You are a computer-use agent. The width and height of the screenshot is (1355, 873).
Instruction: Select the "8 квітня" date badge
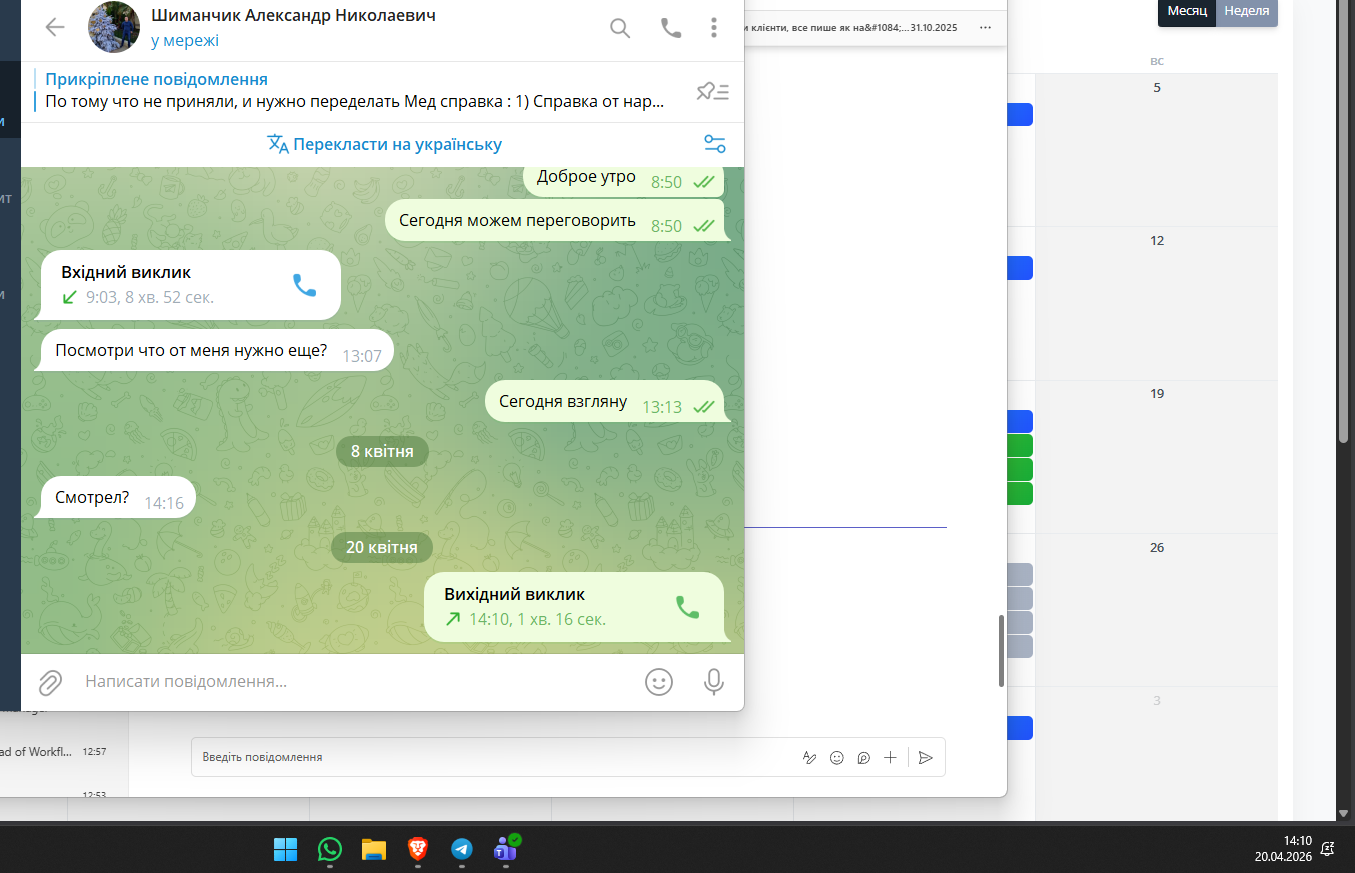point(382,452)
